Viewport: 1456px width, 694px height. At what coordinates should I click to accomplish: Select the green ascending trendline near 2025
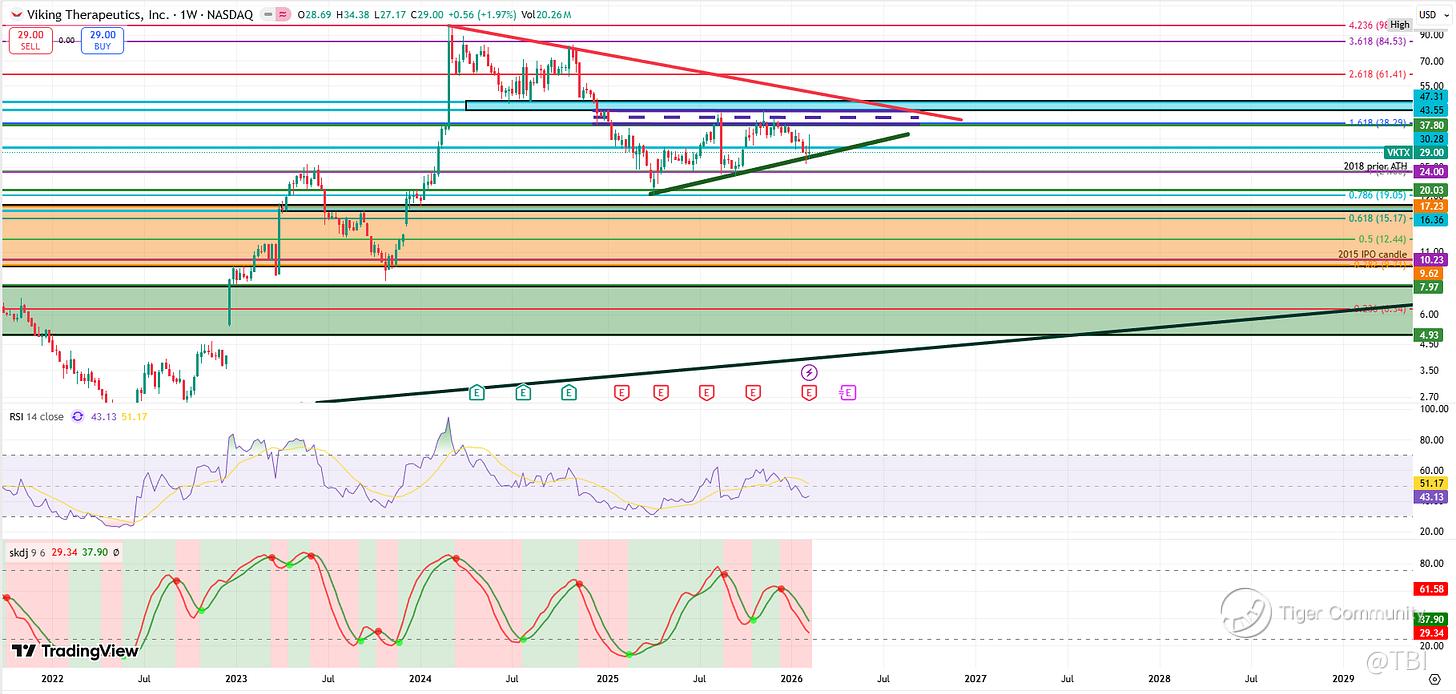[x=779, y=163]
